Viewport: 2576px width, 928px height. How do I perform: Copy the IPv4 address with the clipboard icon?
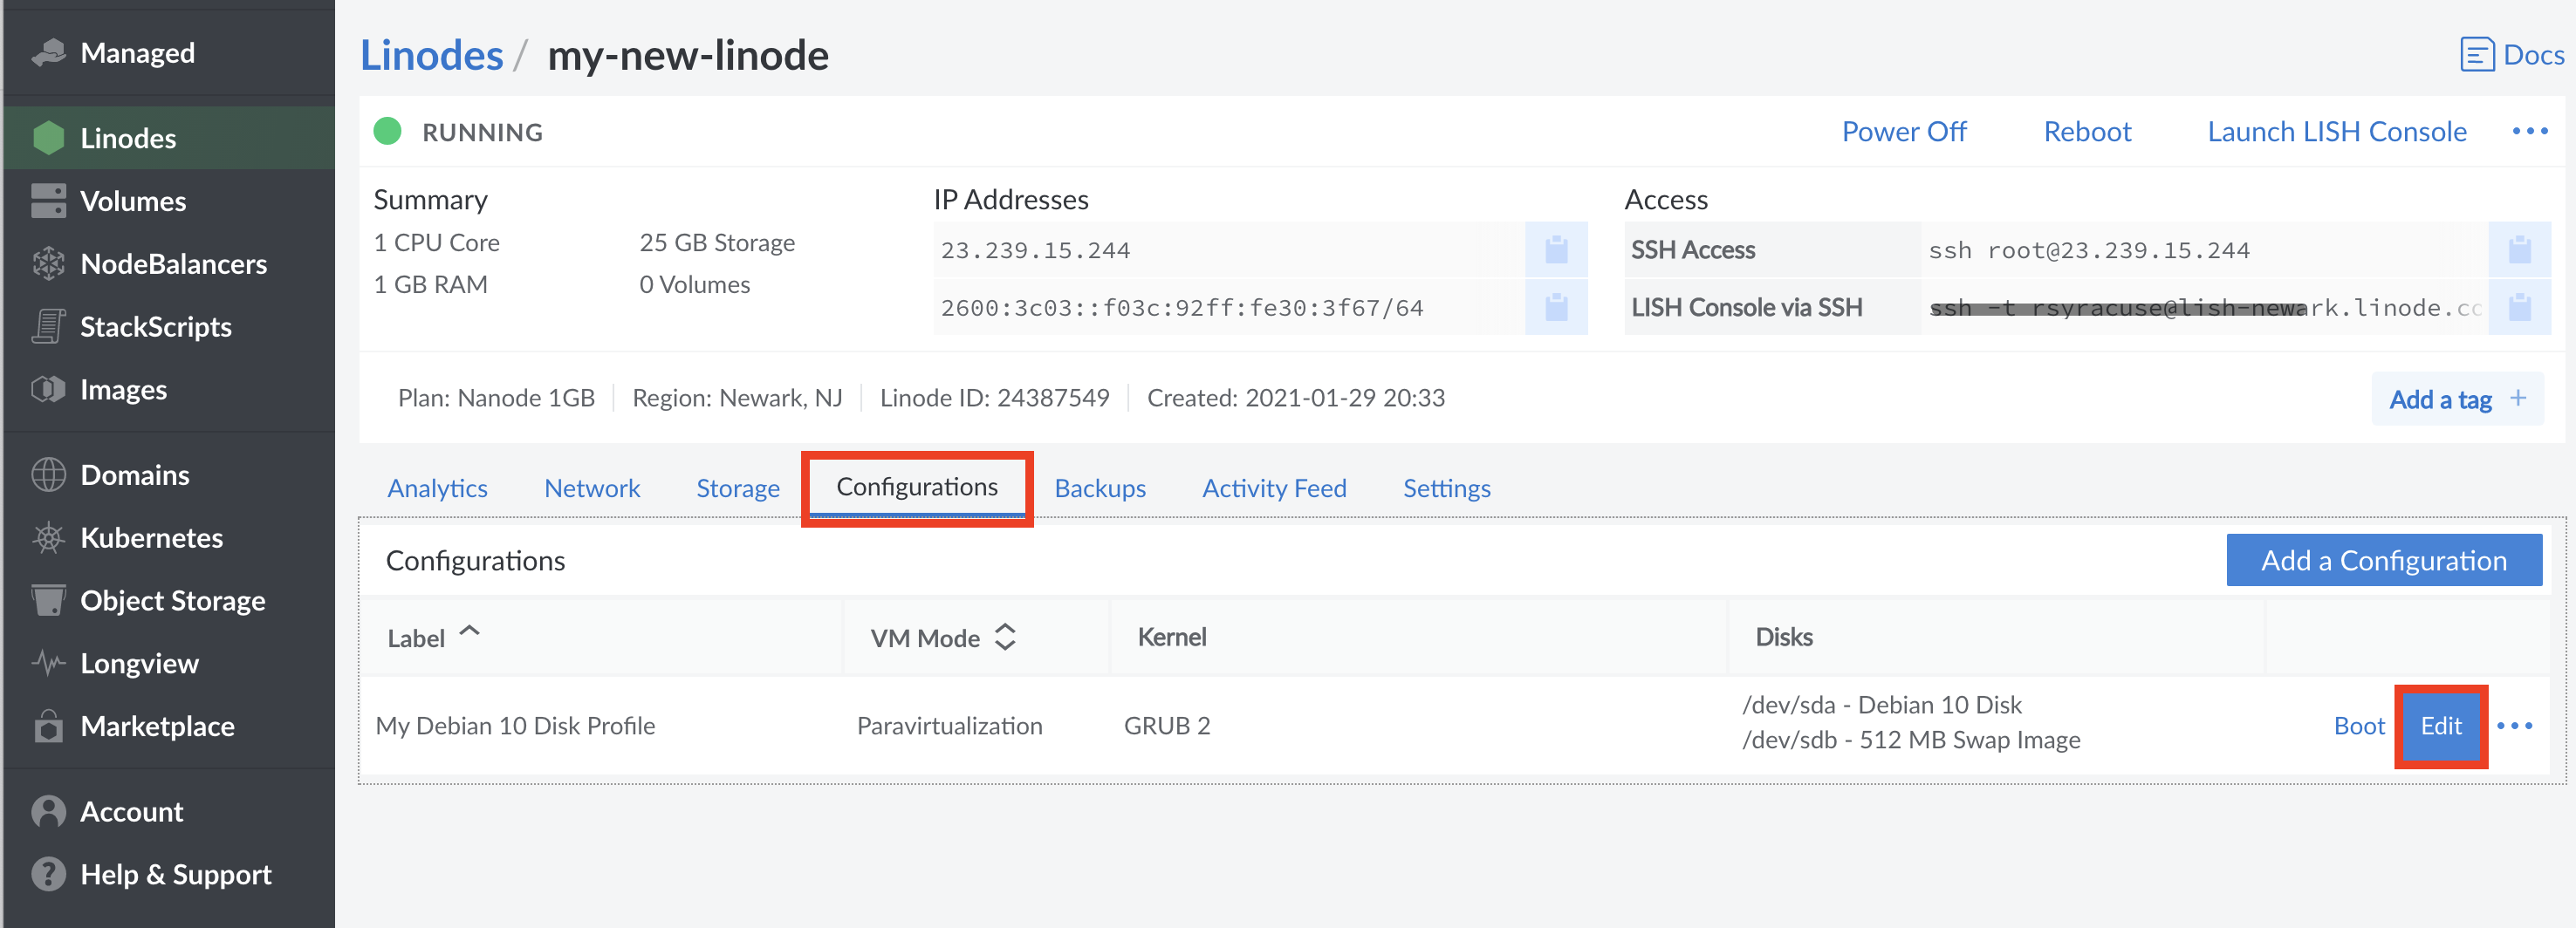point(1556,249)
